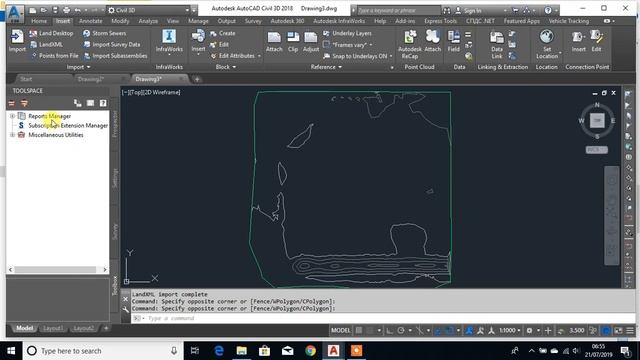Image resolution: width=640 pixels, height=360 pixels.
Task: Open File Explorer from the taskbar
Action: 242,351
